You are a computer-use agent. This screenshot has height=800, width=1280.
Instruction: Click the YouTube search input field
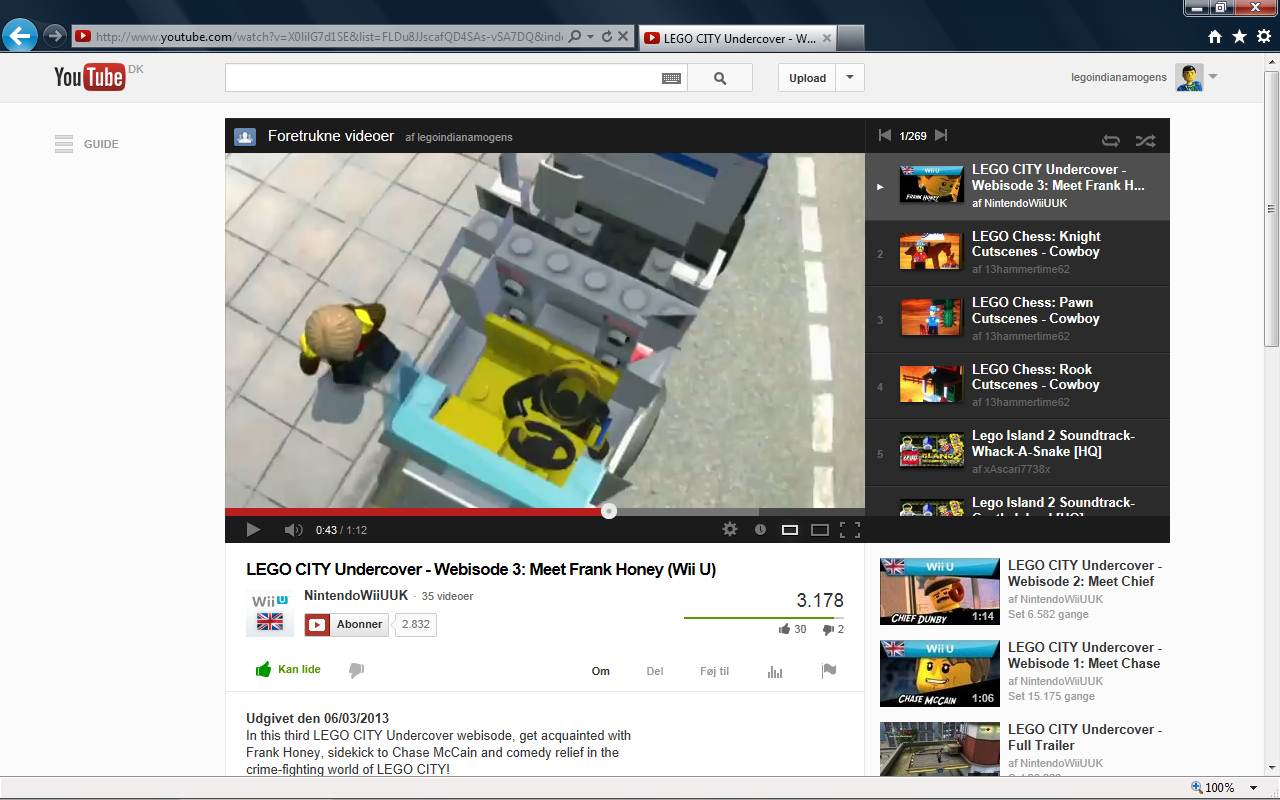(x=442, y=78)
